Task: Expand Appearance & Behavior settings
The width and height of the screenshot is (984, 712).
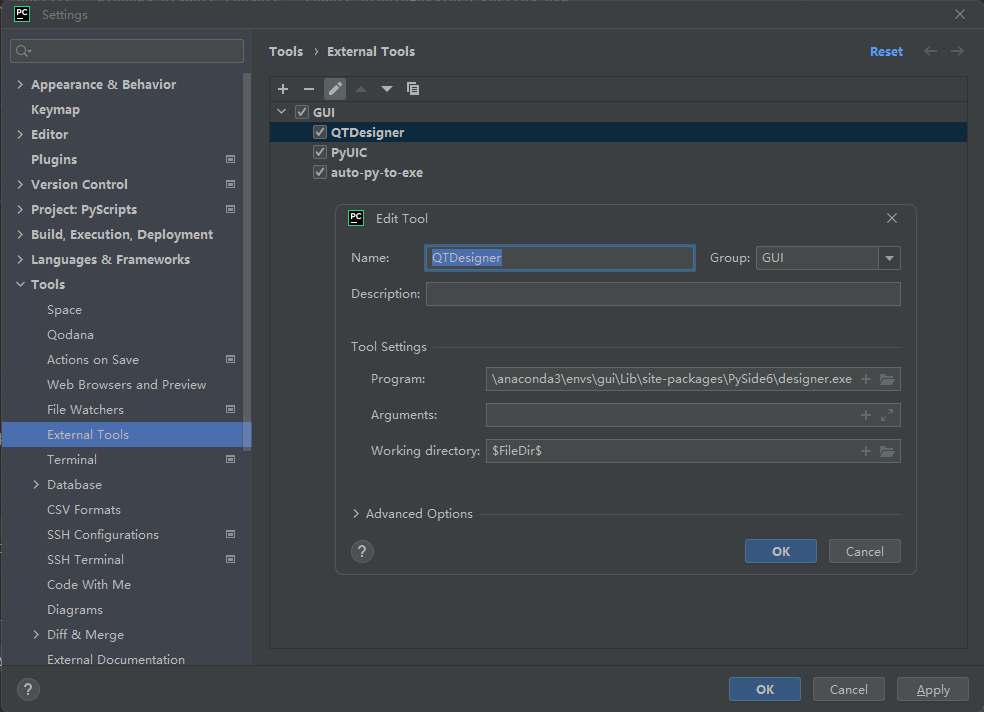Action: 20,84
